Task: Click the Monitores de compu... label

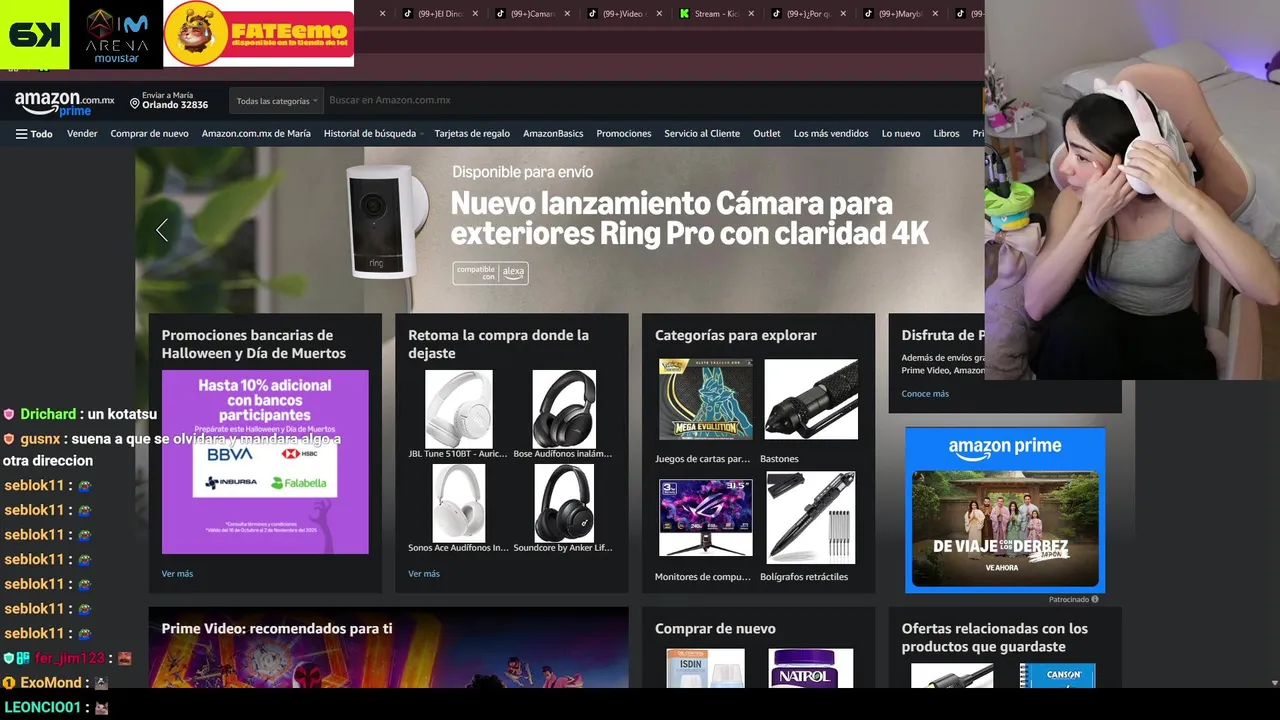Action: point(702,577)
